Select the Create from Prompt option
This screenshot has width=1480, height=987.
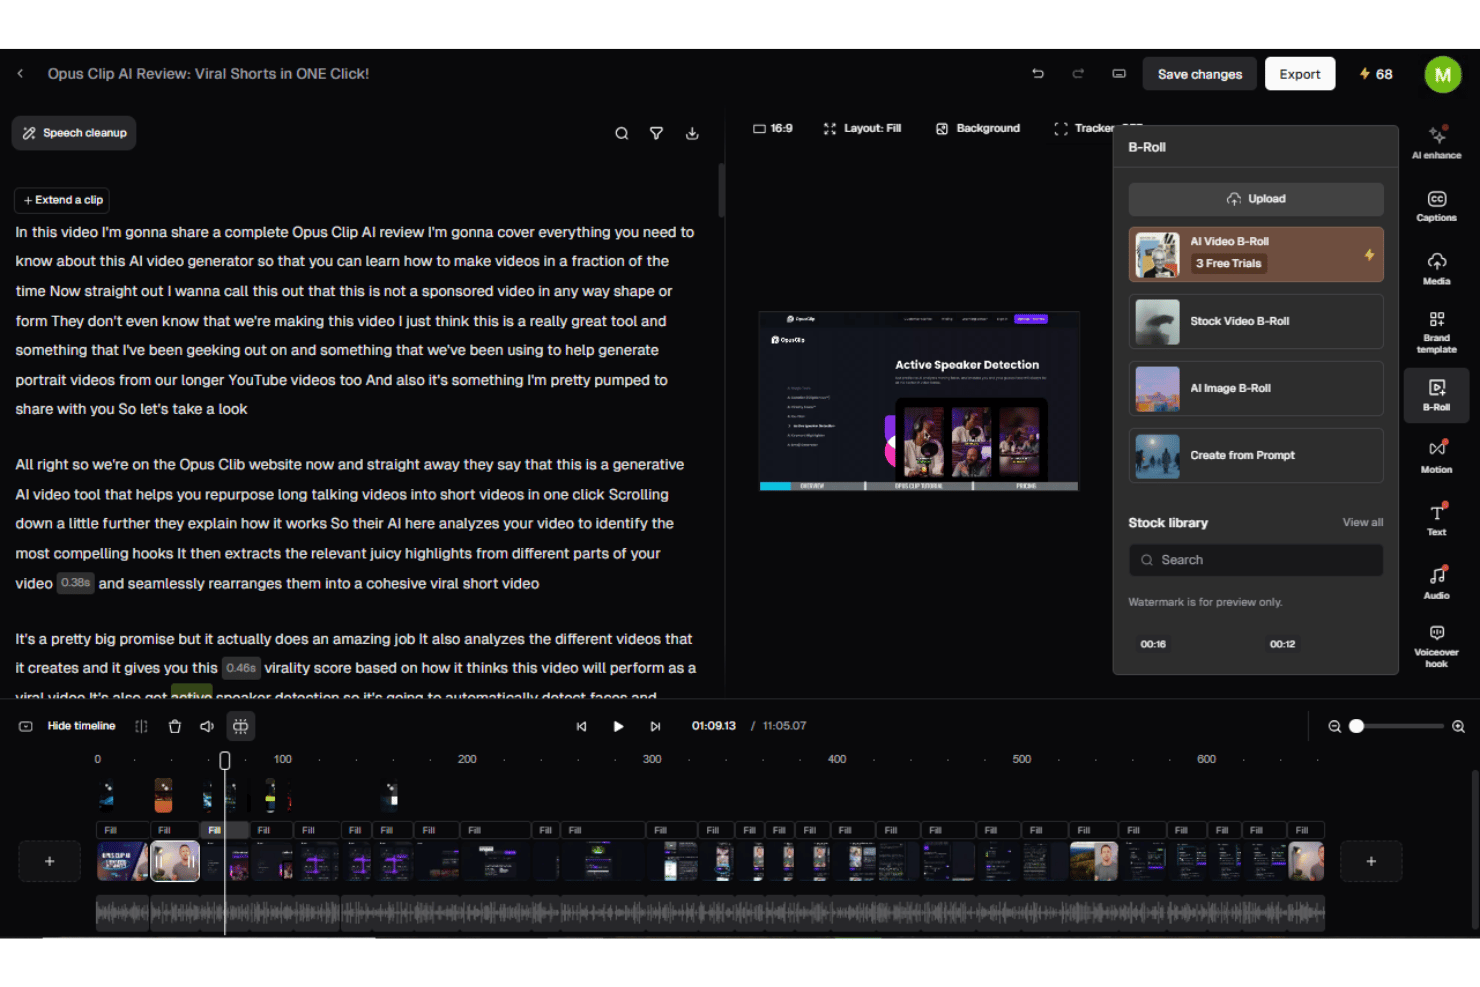pyautogui.click(x=1256, y=455)
